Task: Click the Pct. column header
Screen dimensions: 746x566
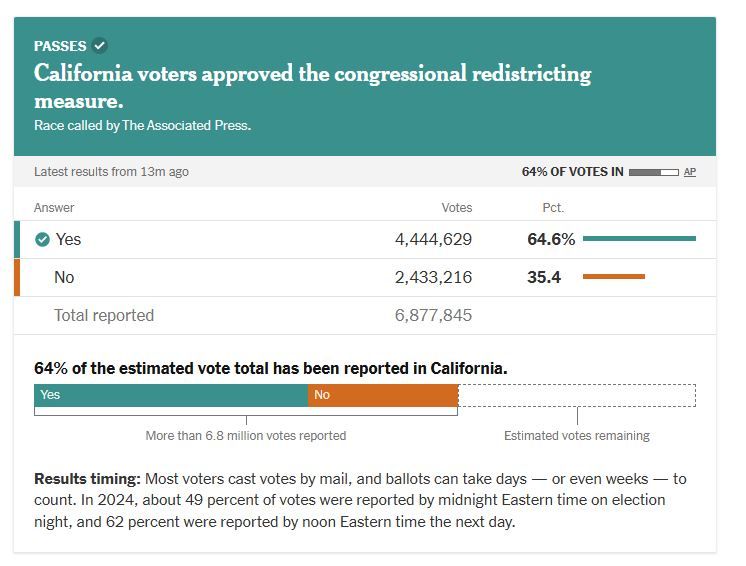Action: click(553, 208)
